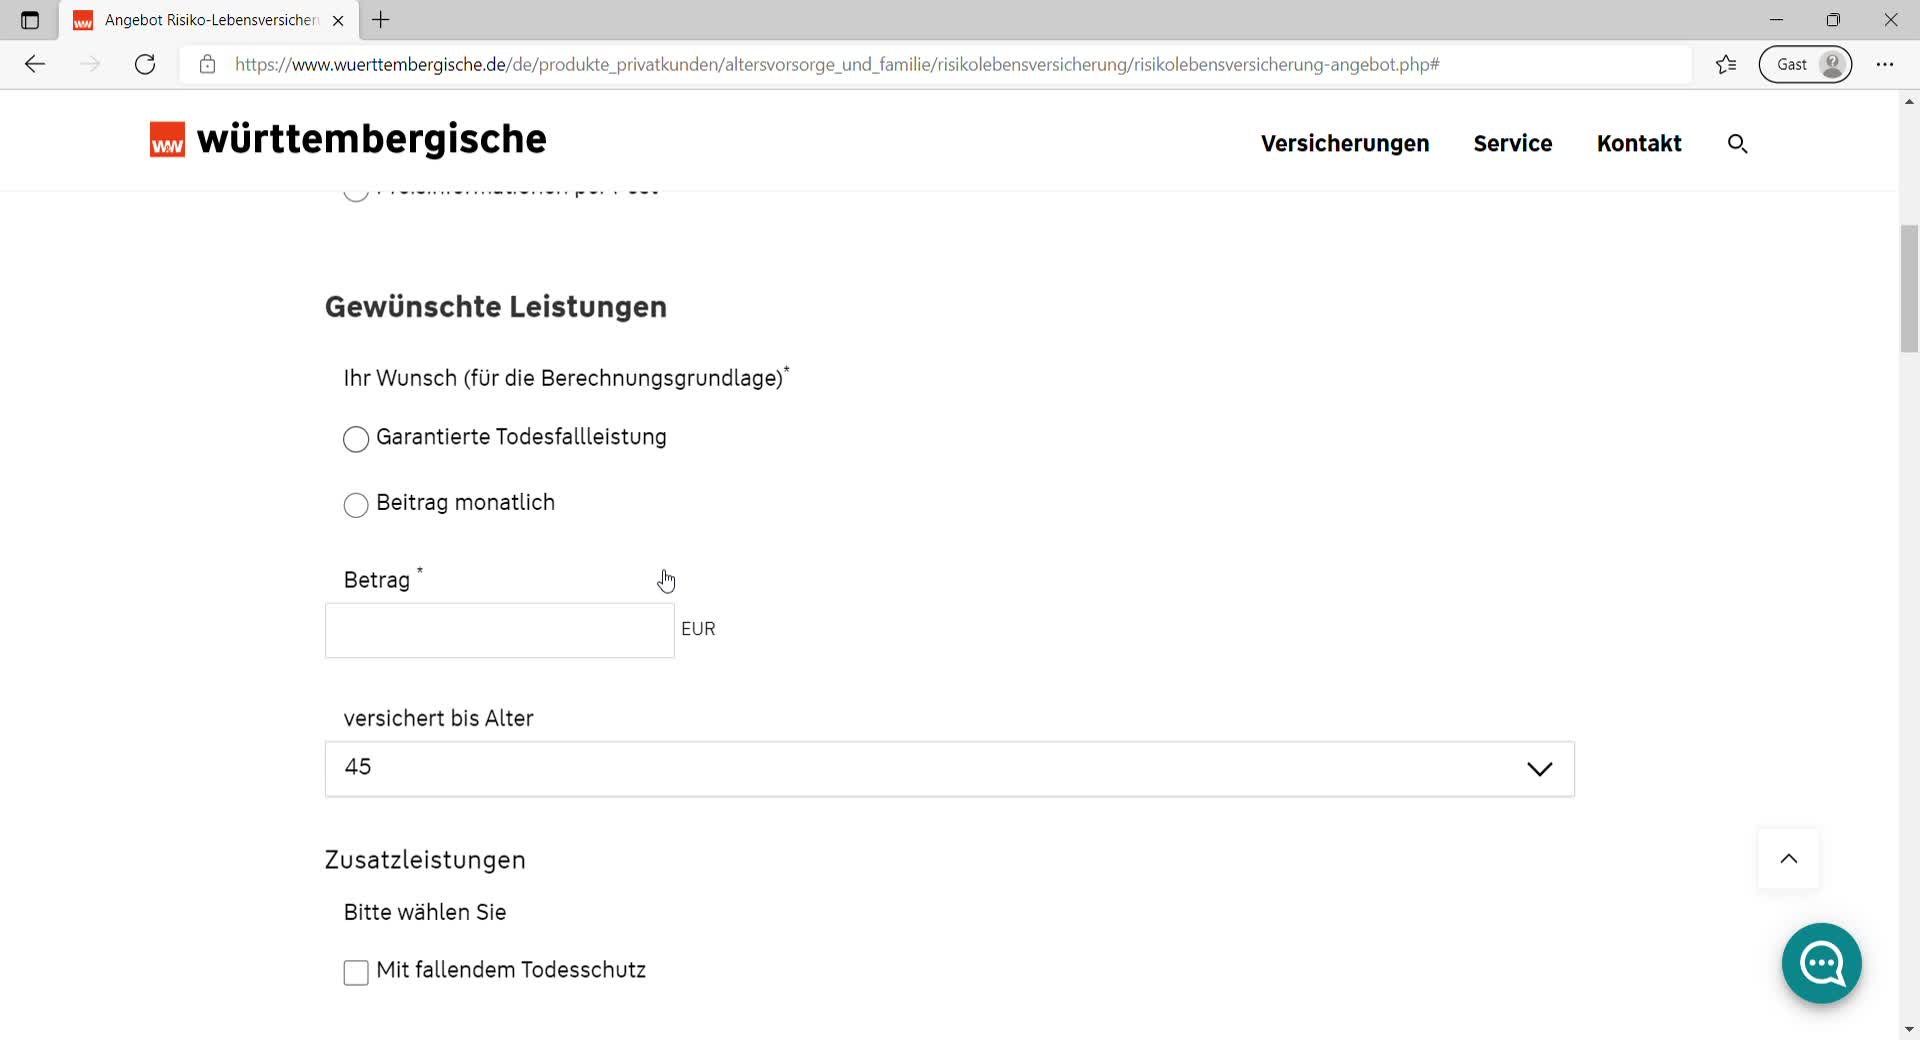
Task: Enable Mit fallendem Todesschutz checkbox
Action: tap(356, 972)
